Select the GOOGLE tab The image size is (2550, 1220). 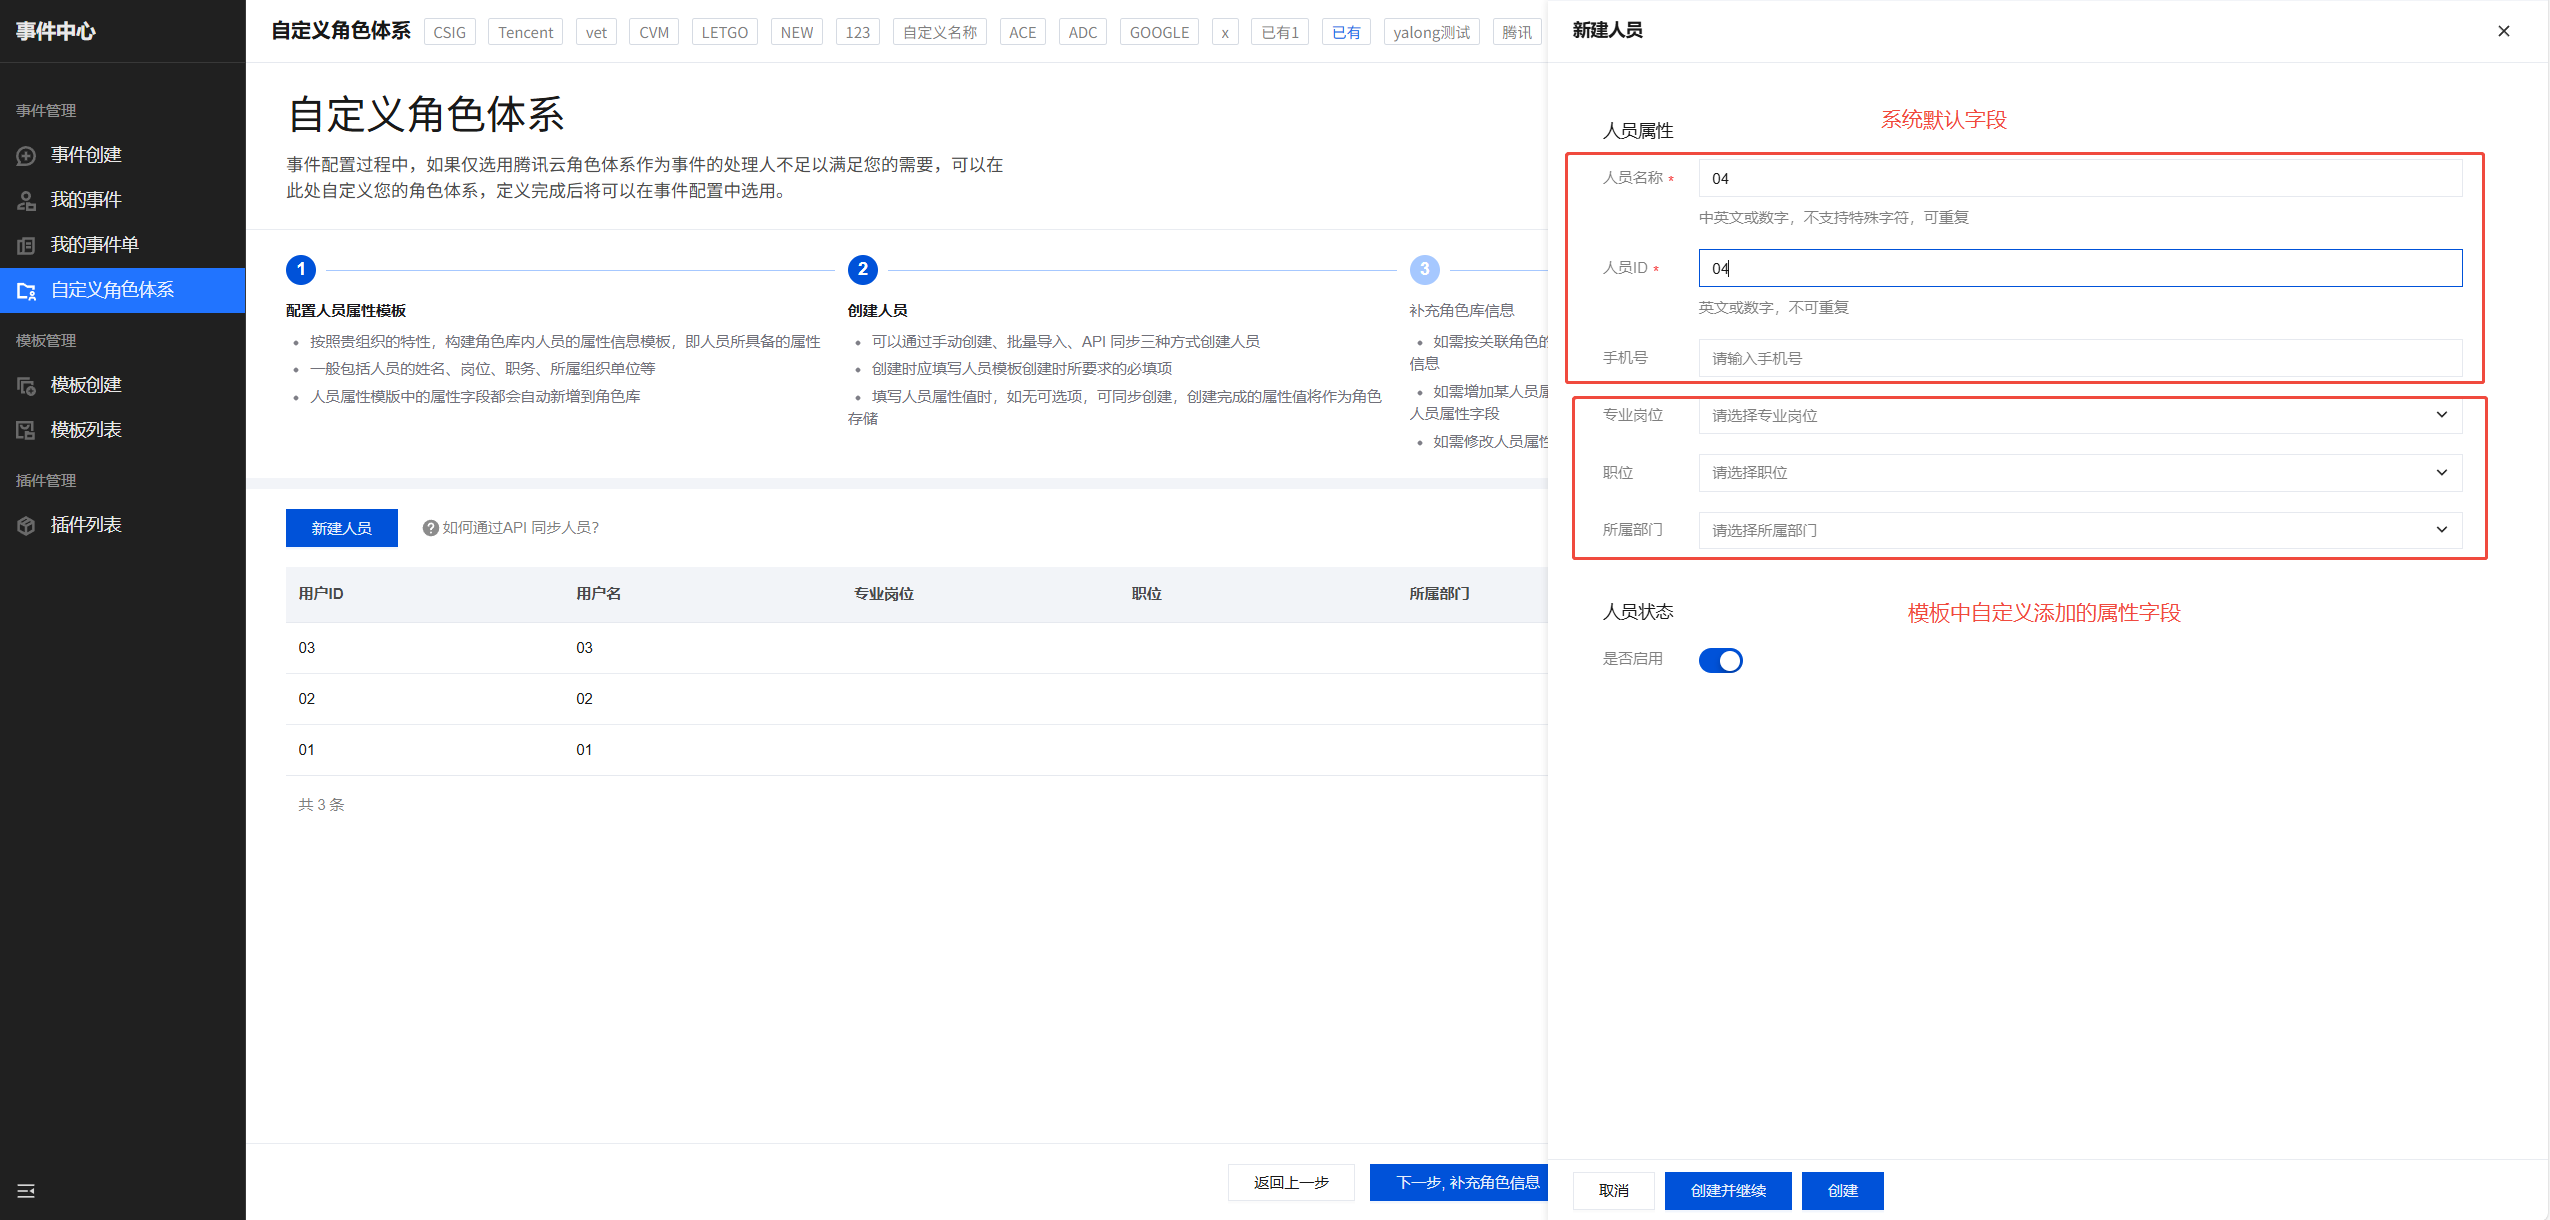coord(1158,32)
